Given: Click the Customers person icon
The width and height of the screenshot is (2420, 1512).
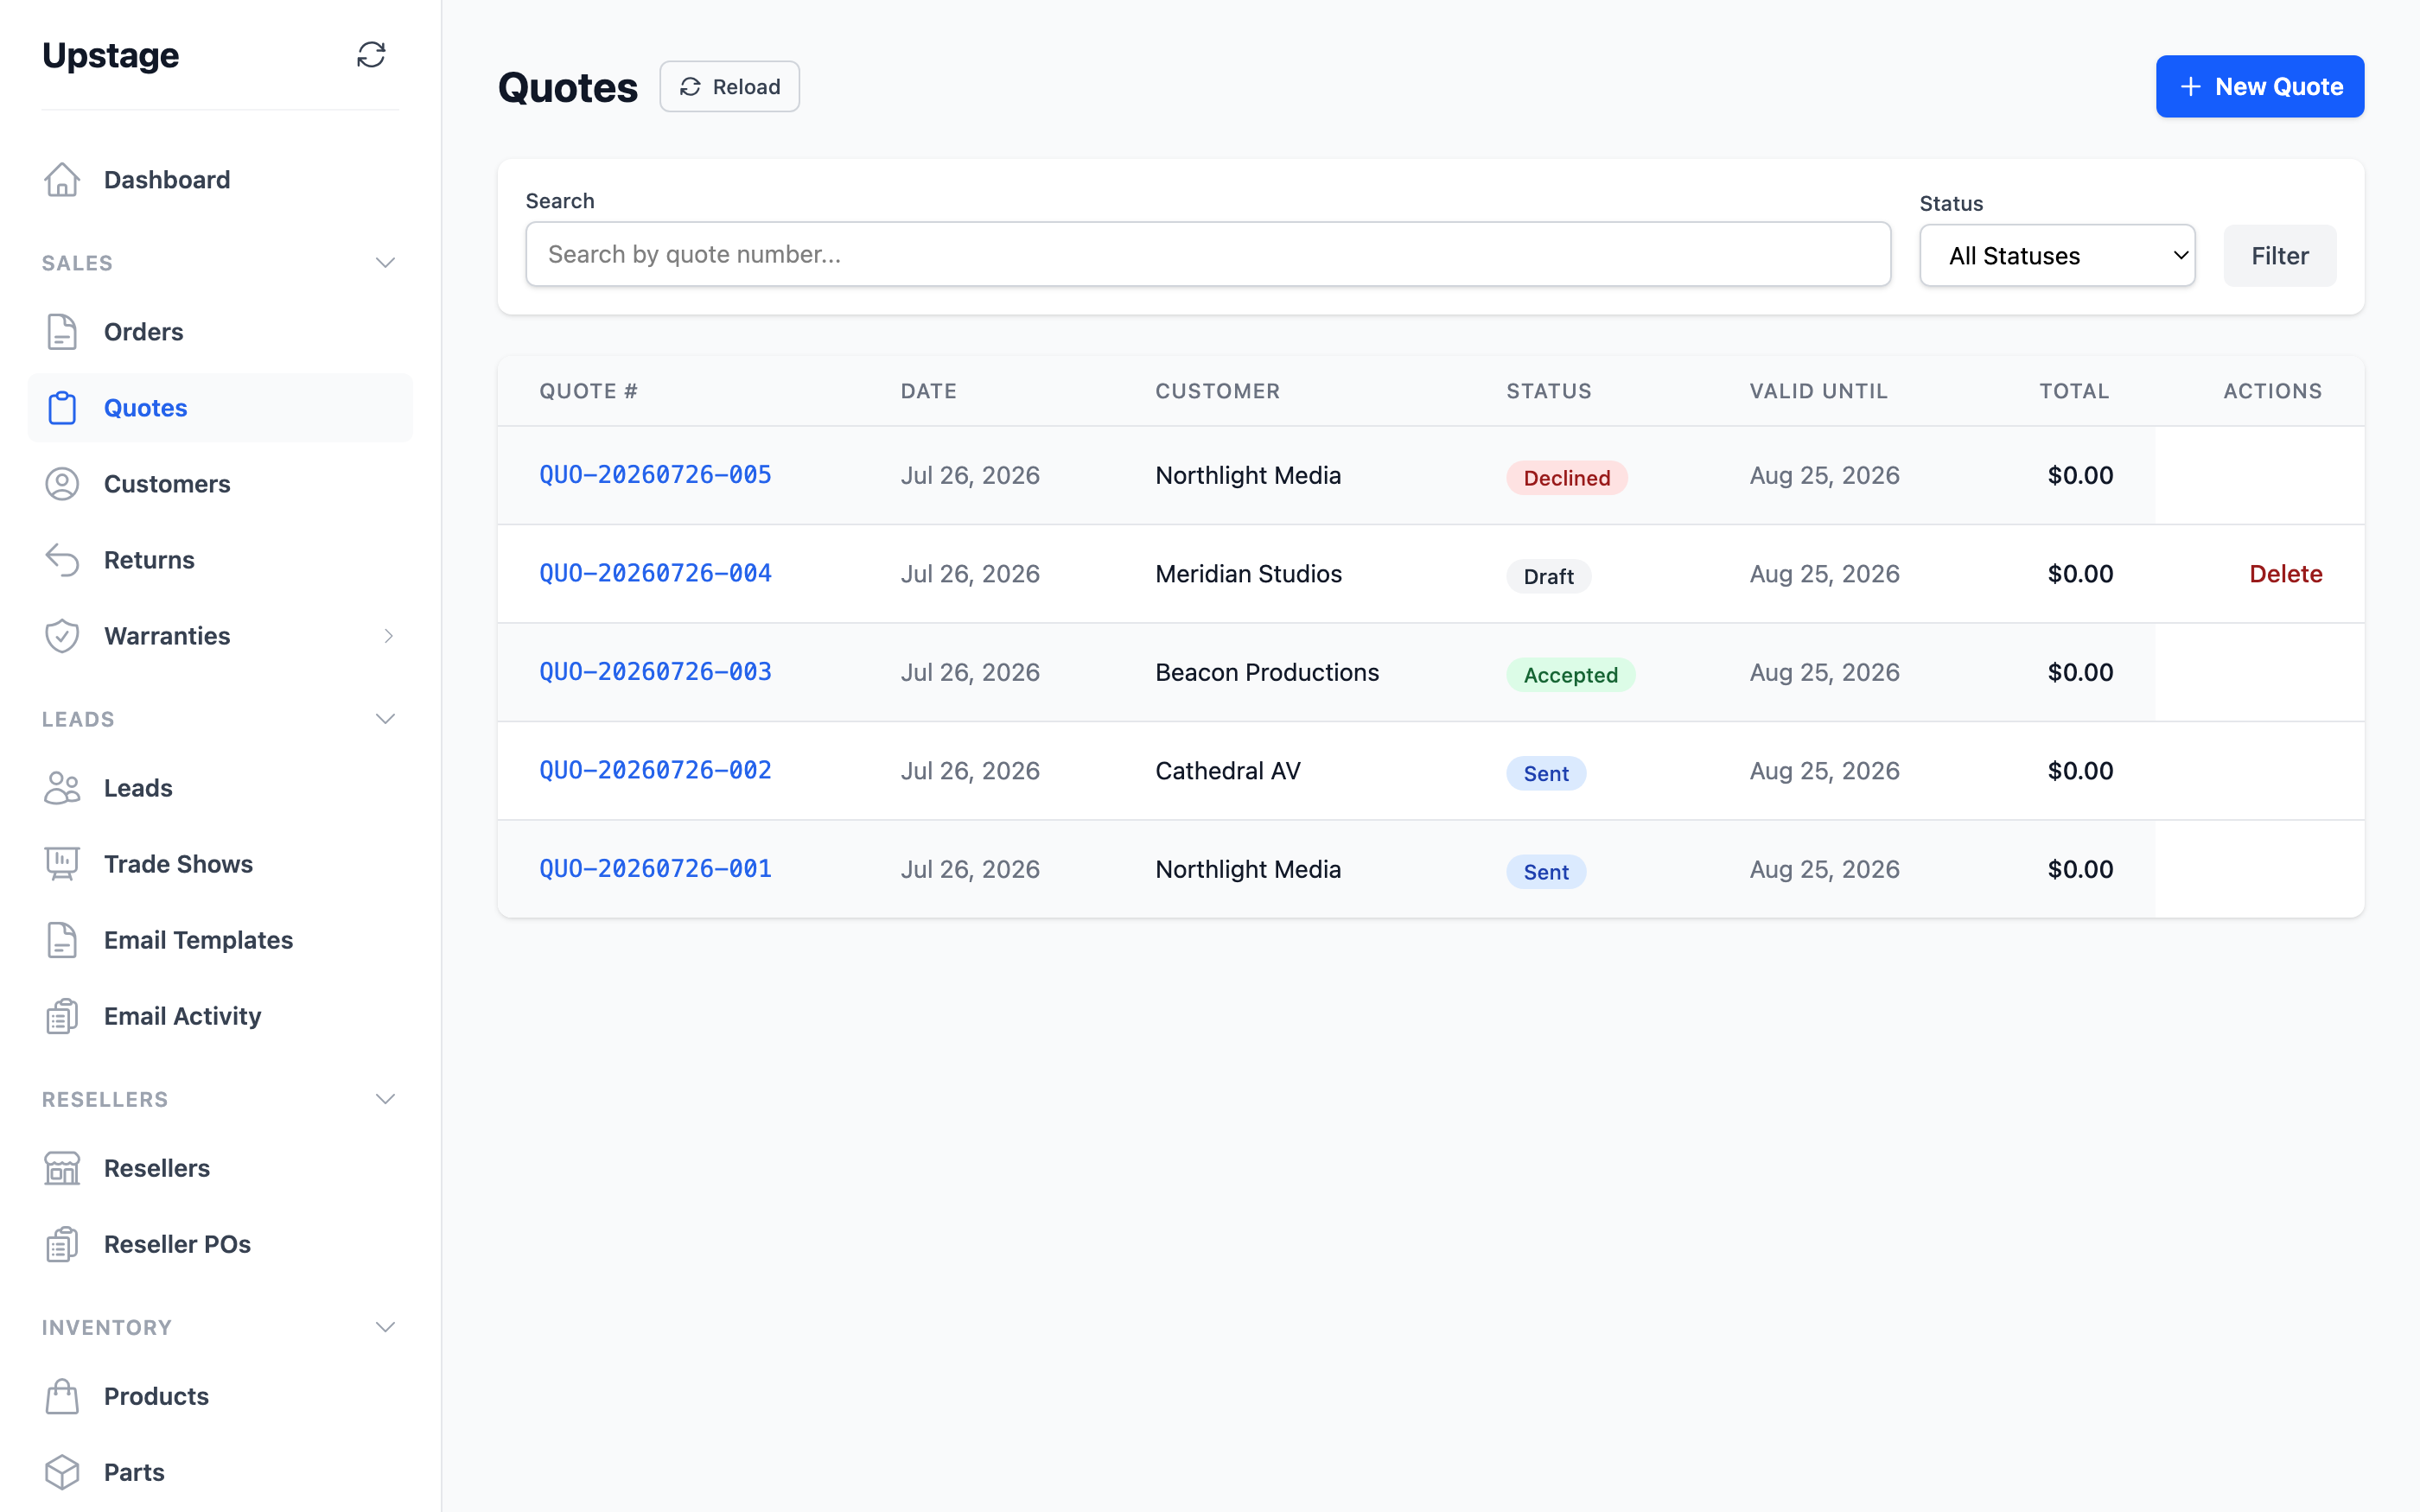Looking at the screenshot, I should [62, 484].
